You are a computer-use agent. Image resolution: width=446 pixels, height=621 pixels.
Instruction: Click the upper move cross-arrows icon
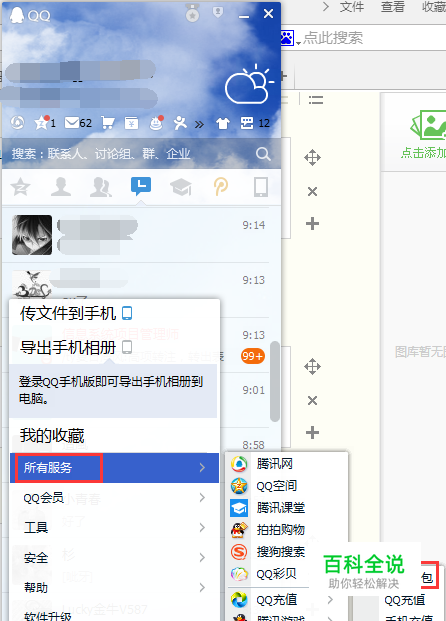(x=312, y=158)
